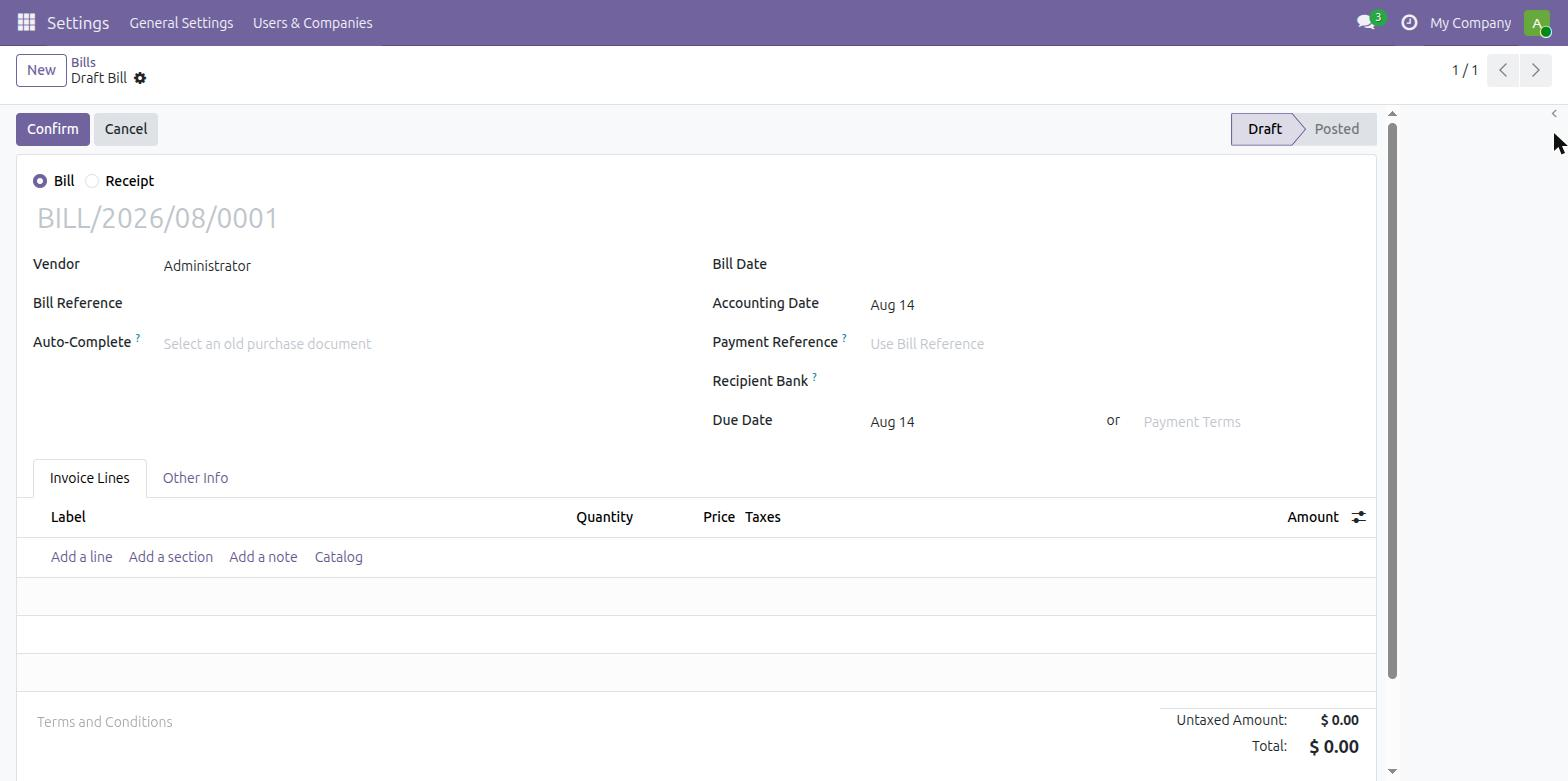This screenshot has width=1568, height=781.
Task: Go to next record arrow
Action: (x=1536, y=70)
